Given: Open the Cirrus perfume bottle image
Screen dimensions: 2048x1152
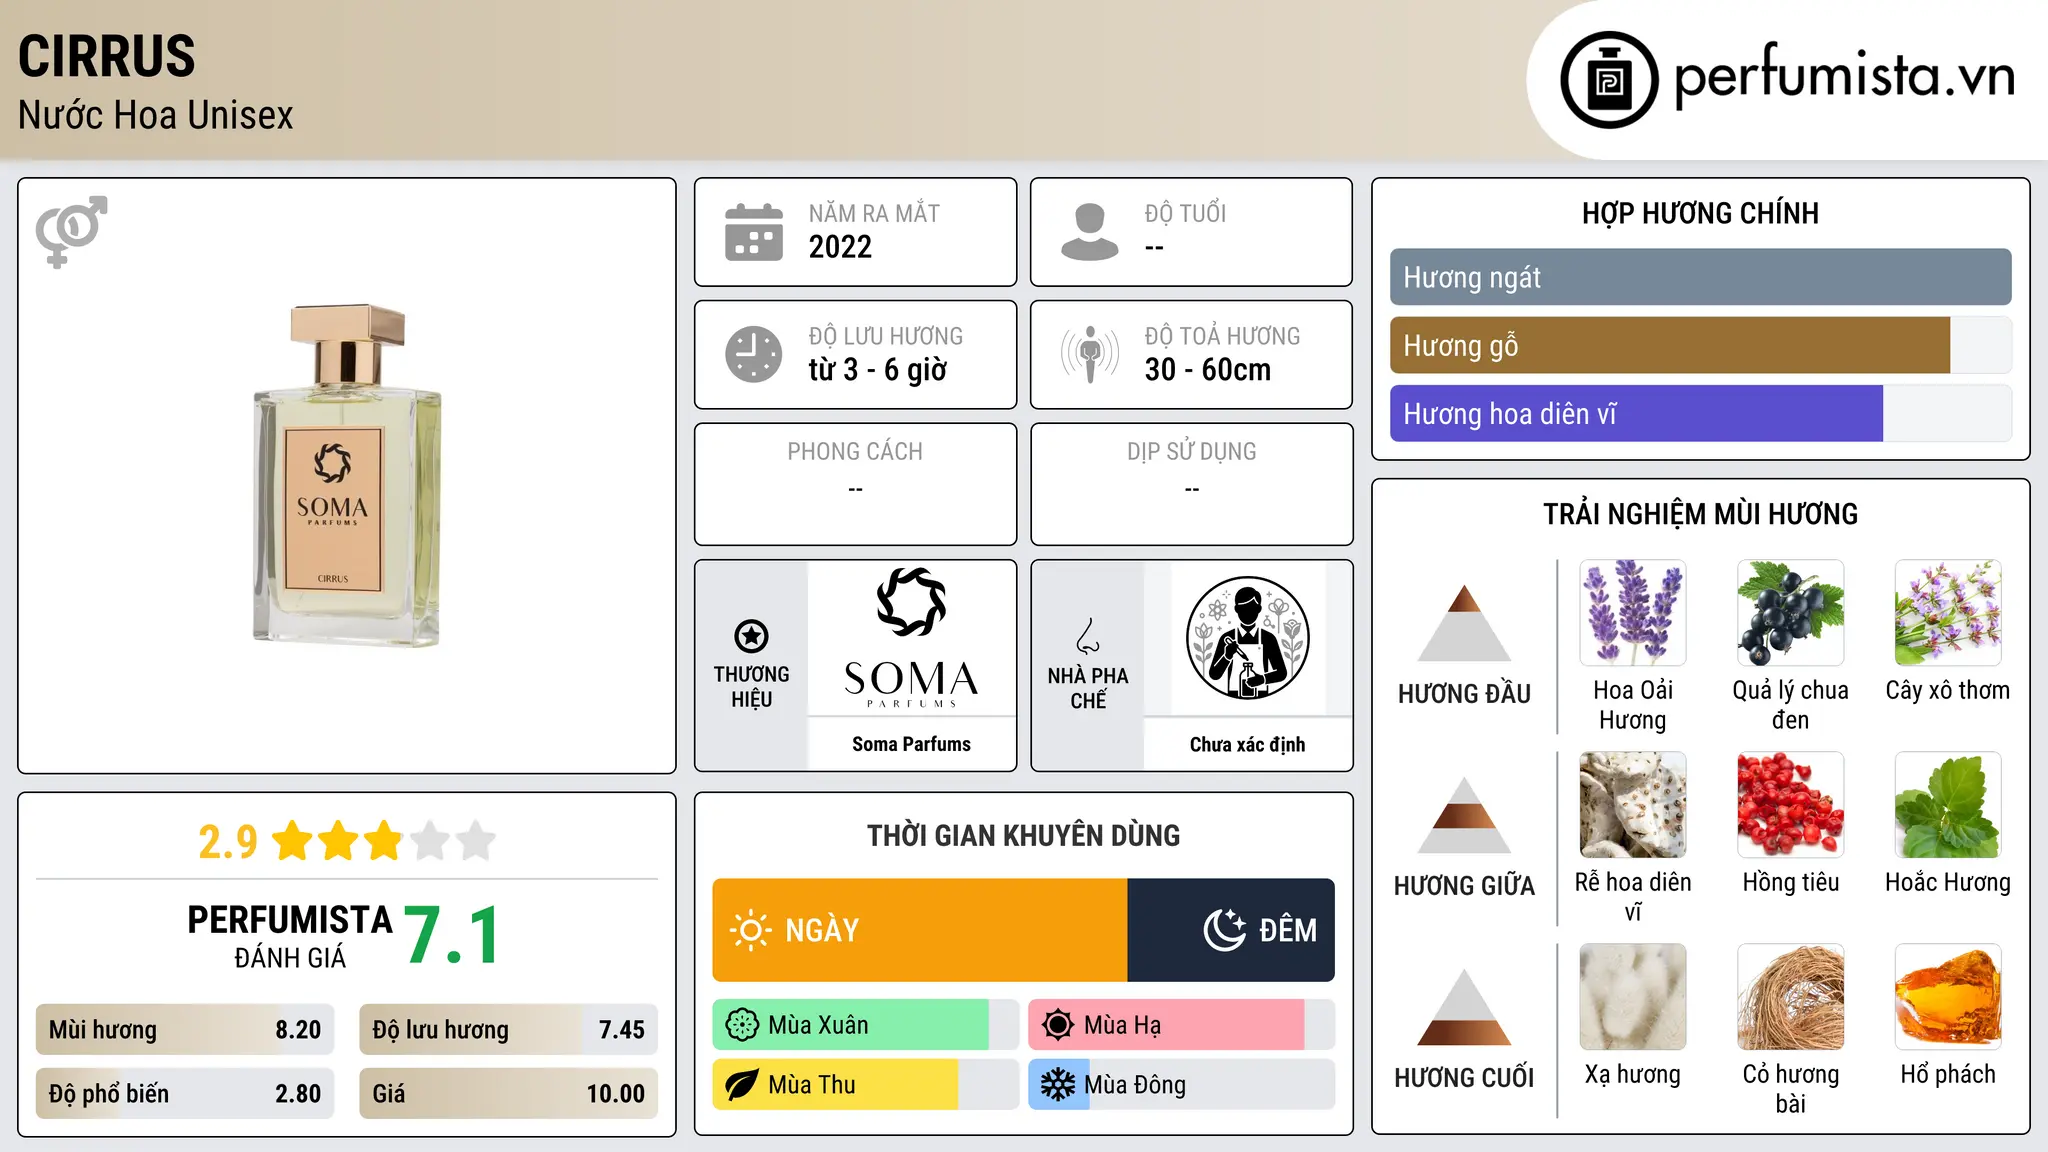Looking at the screenshot, I should point(347,475).
